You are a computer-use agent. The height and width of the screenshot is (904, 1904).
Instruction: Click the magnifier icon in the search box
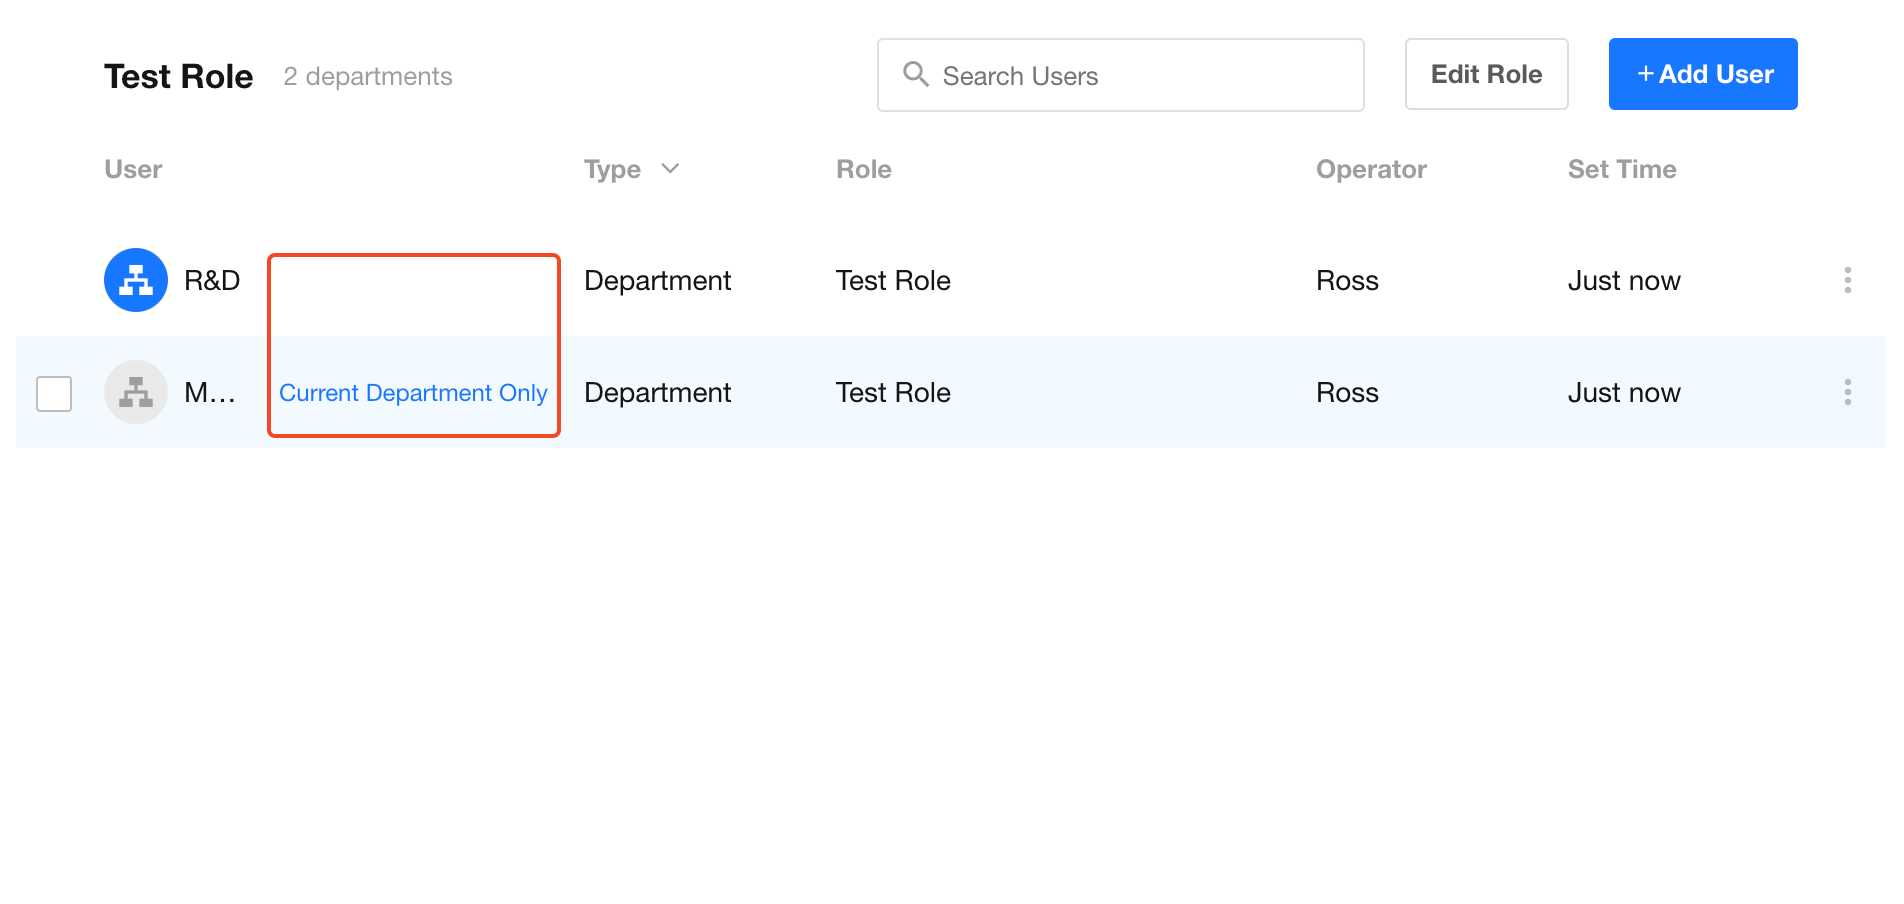click(x=915, y=74)
